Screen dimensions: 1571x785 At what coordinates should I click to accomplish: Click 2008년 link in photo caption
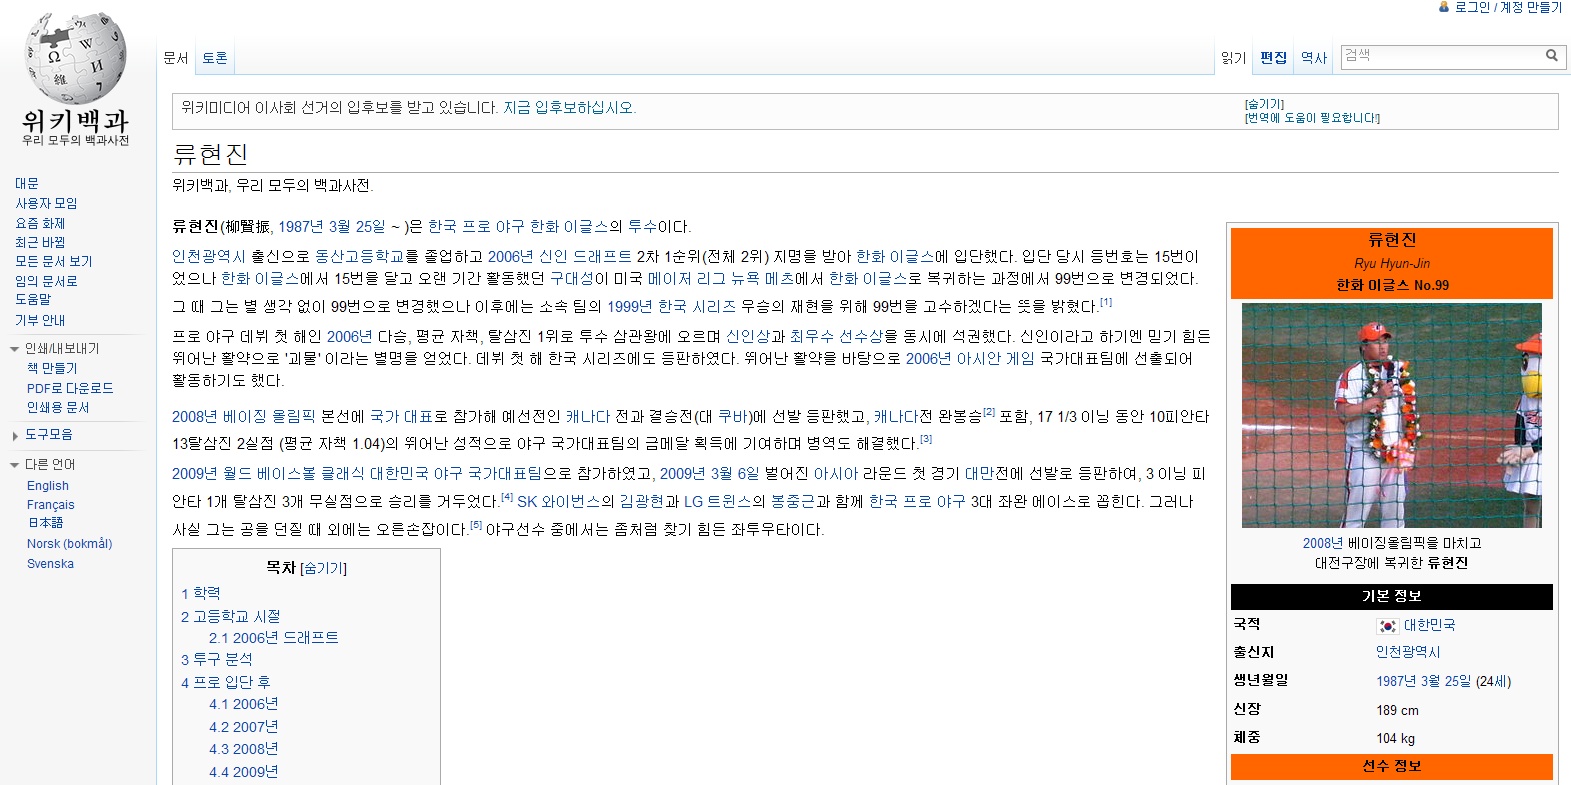1322,543
